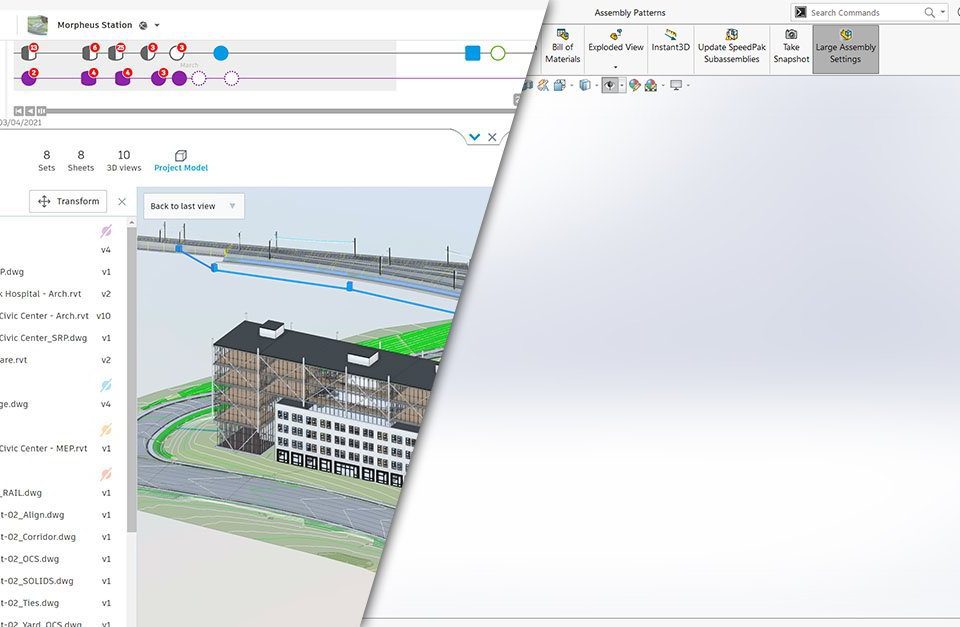The image size is (960, 627).
Task: Select the Section View icon
Action: coord(543,85)
